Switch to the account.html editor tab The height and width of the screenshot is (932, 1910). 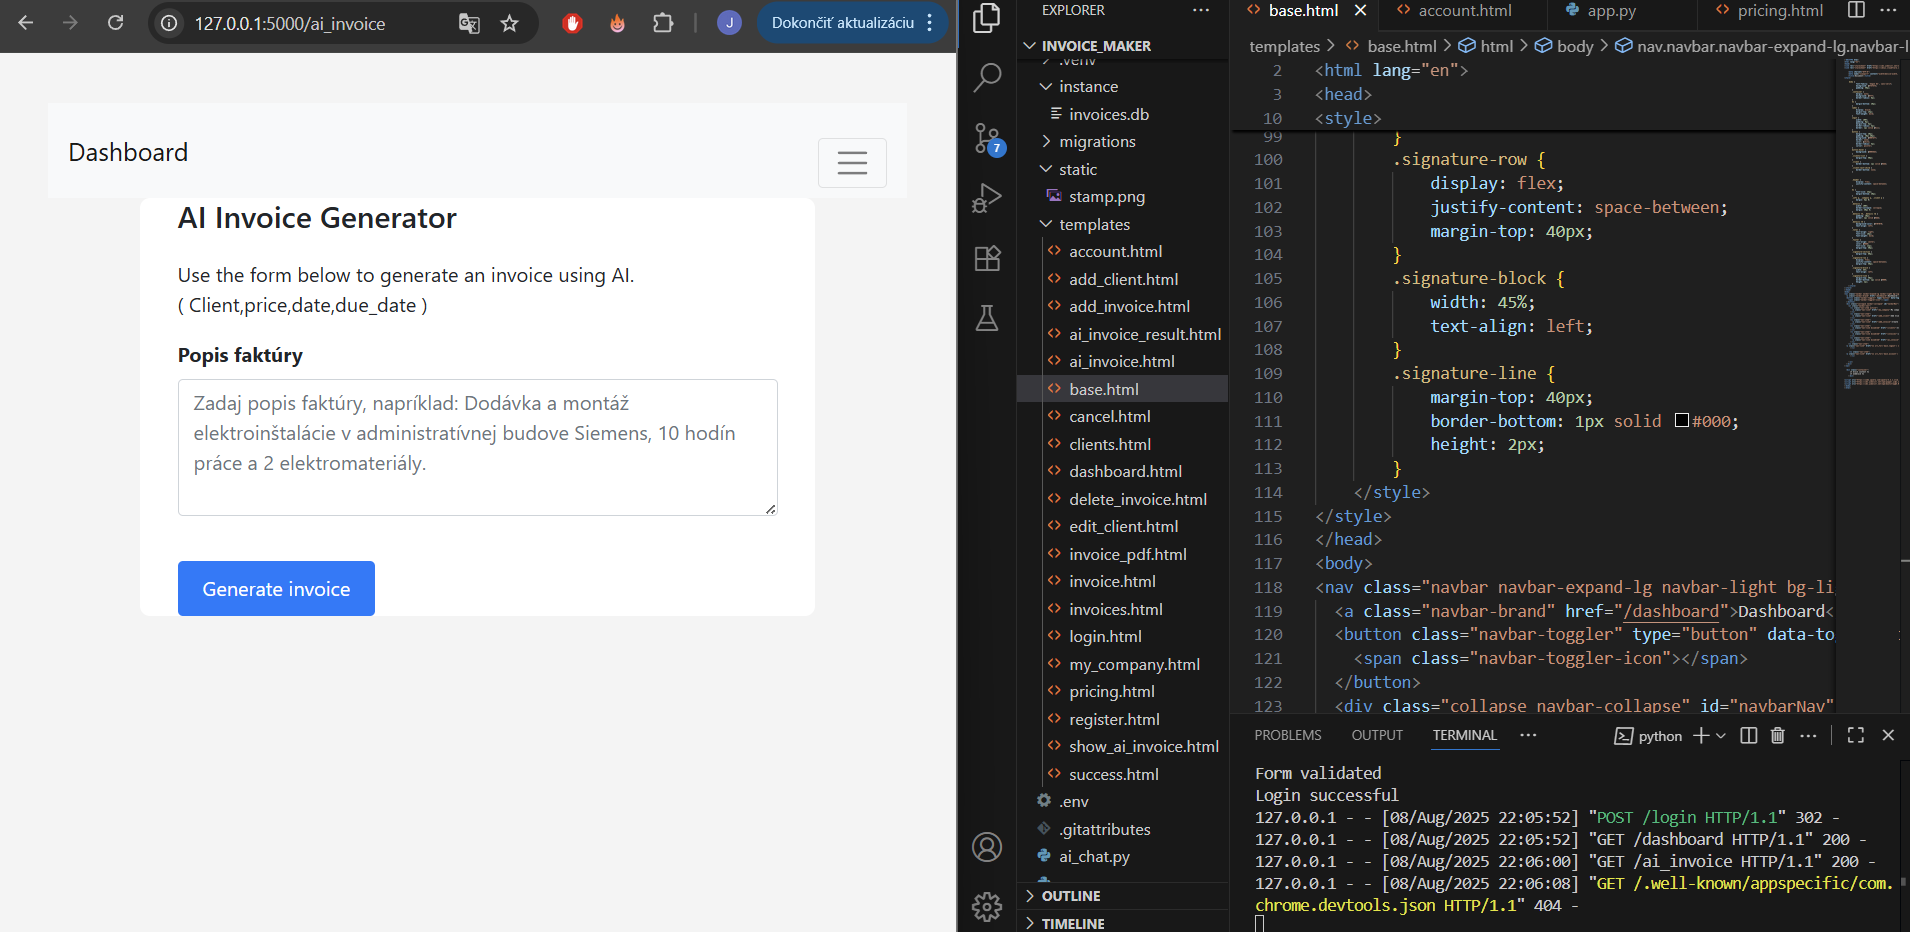1464,11
